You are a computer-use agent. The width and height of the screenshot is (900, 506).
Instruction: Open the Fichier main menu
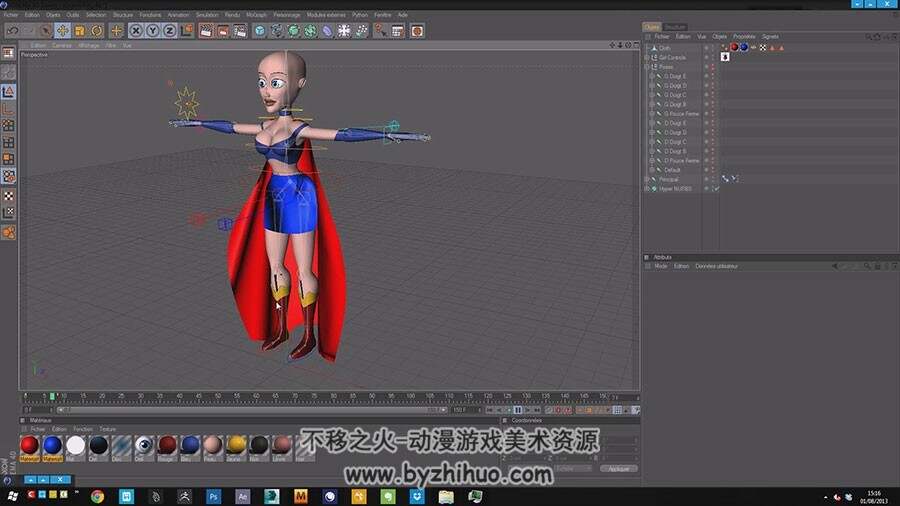pos(11,15)
